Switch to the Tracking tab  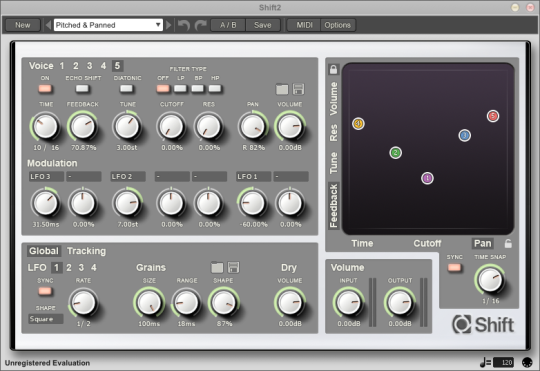(x=86, y=251)
